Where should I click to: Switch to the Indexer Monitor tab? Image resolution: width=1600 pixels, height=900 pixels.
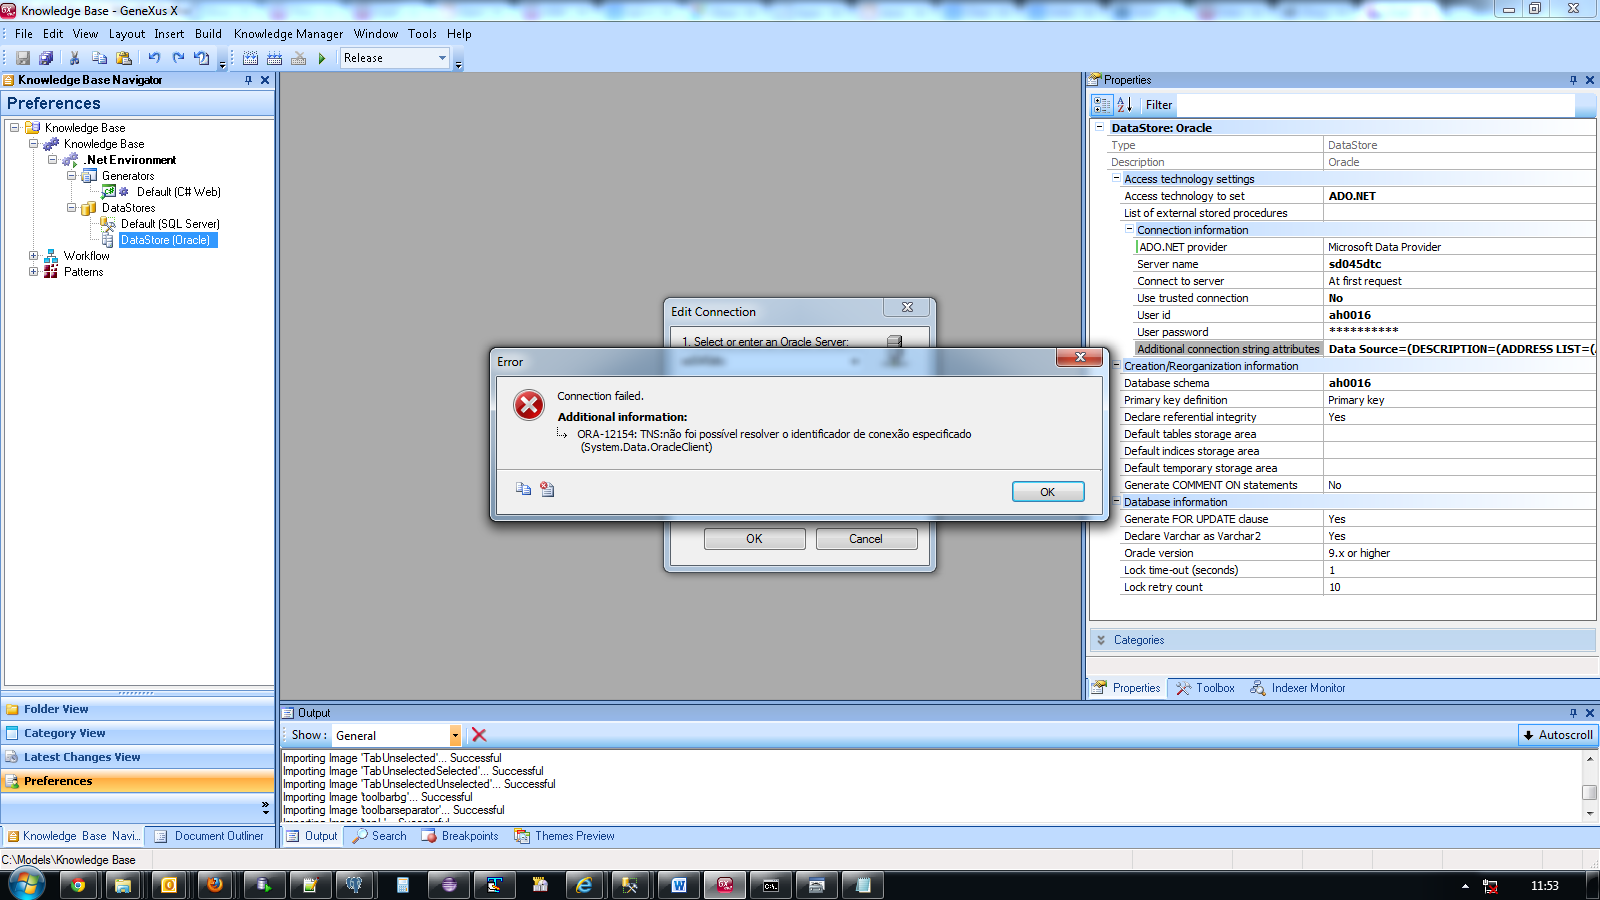1298,688
